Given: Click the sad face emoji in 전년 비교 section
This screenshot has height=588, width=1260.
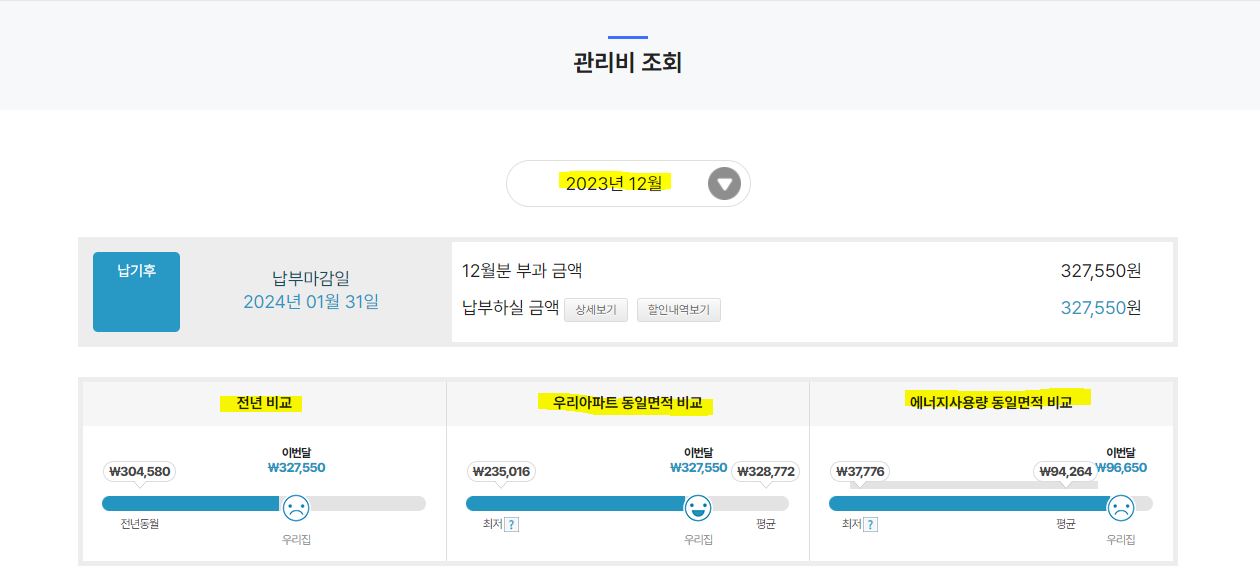Looking at the screenshot, I should (295, 507).
